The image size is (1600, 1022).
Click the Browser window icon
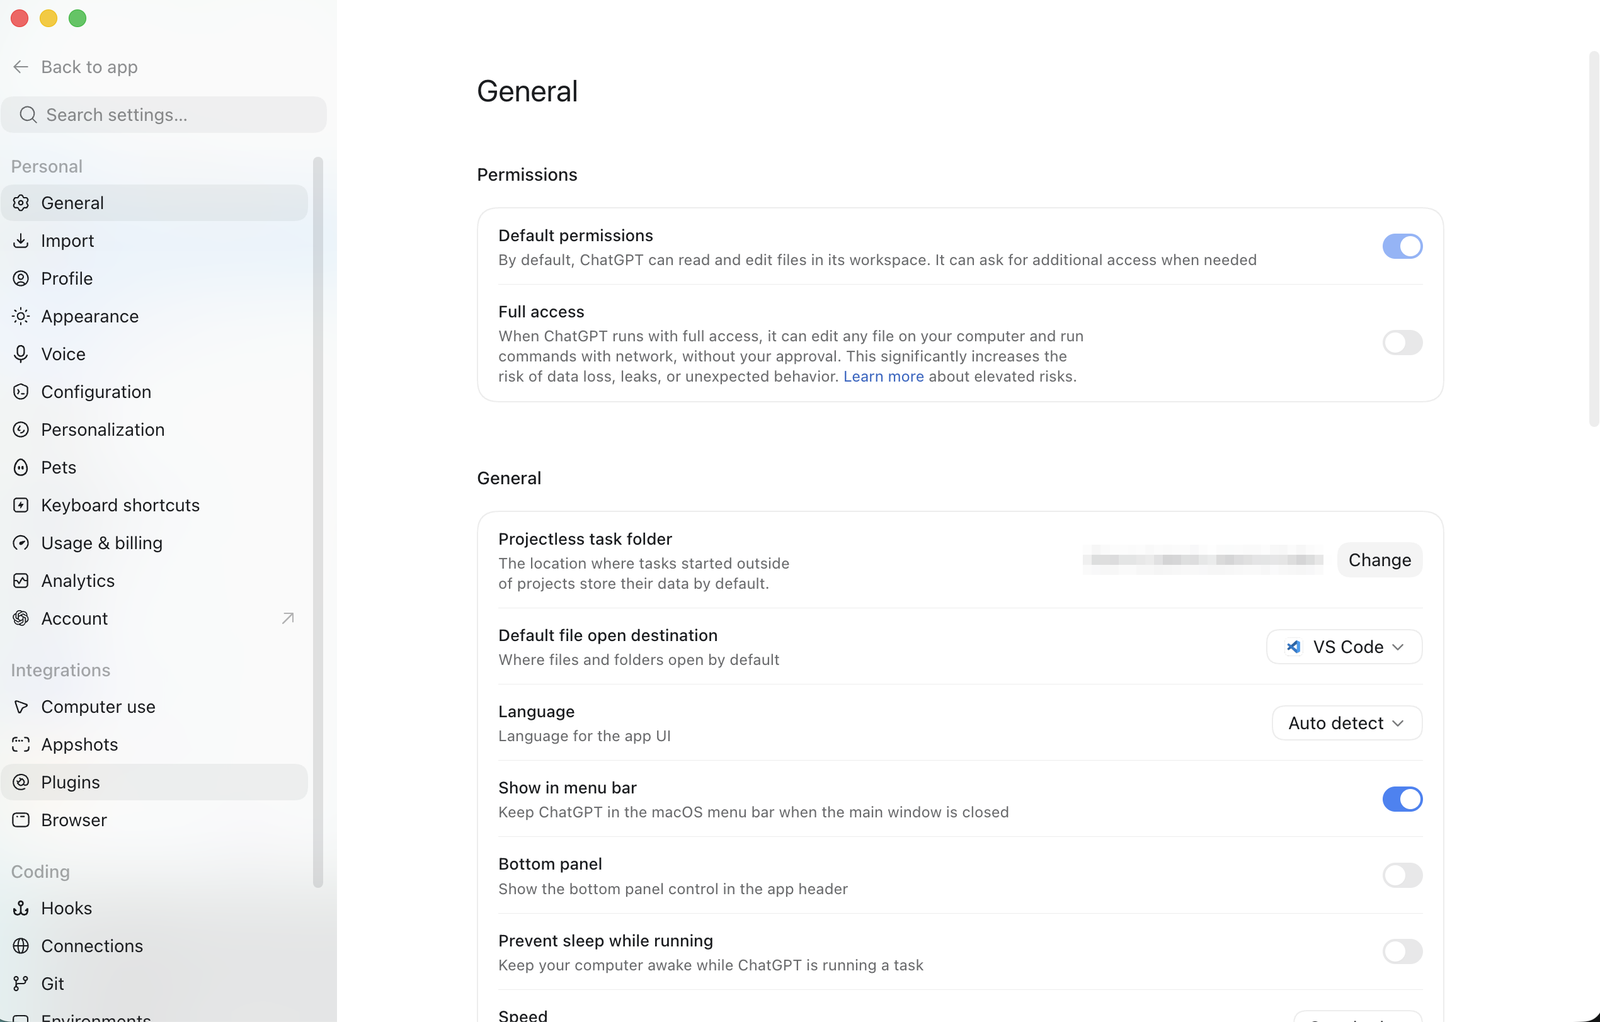click(x=21, y=820)
